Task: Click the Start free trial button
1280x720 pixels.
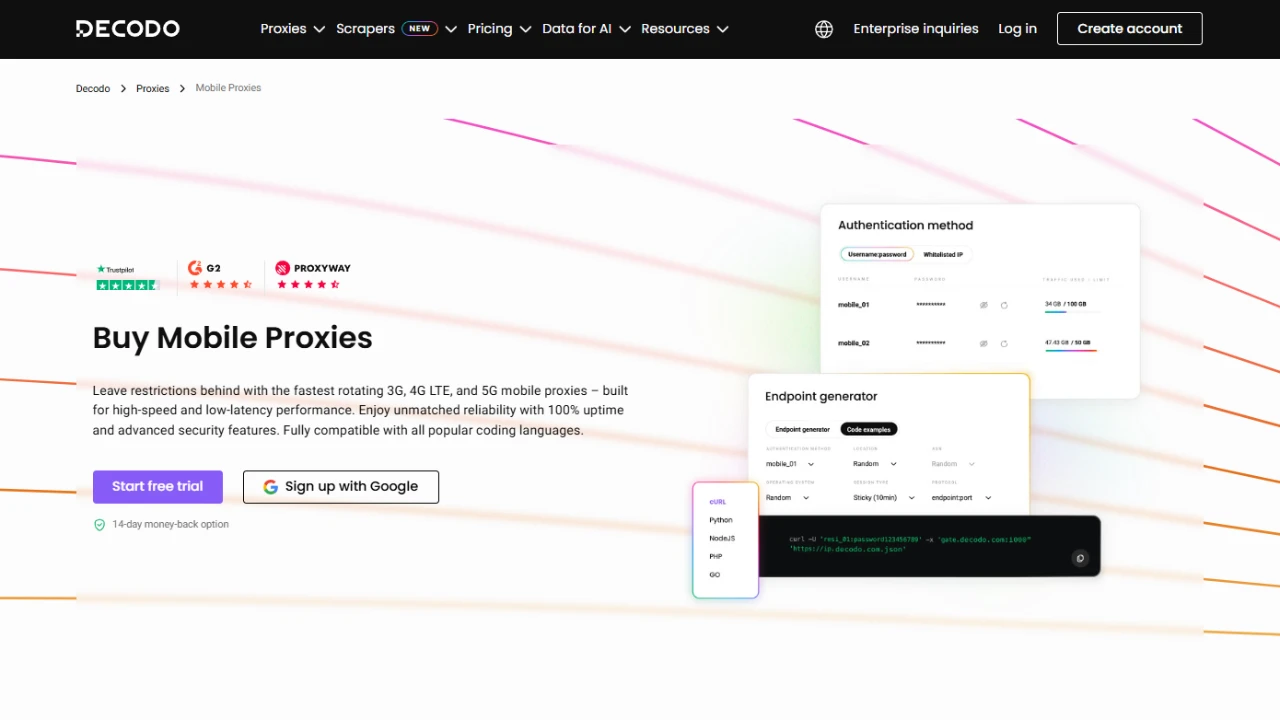Action: pyautogui.click(x=157, y=486)
